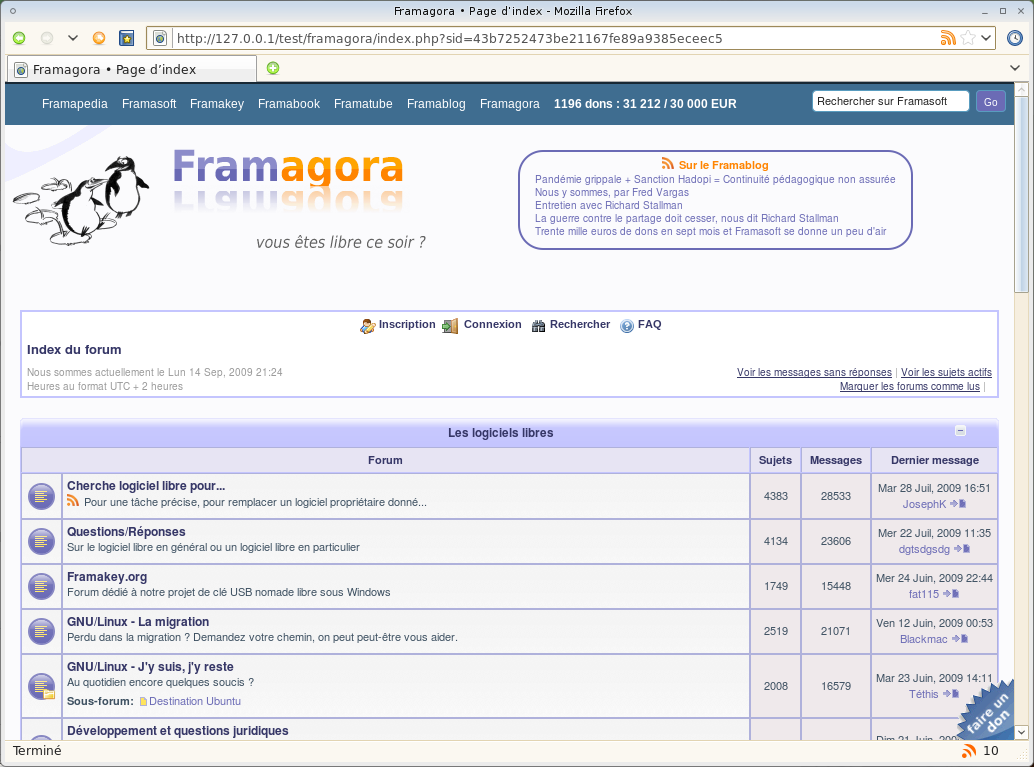Open the bookmarks icon in browser toolbar

pyautogui.click(x=127, y=38)
